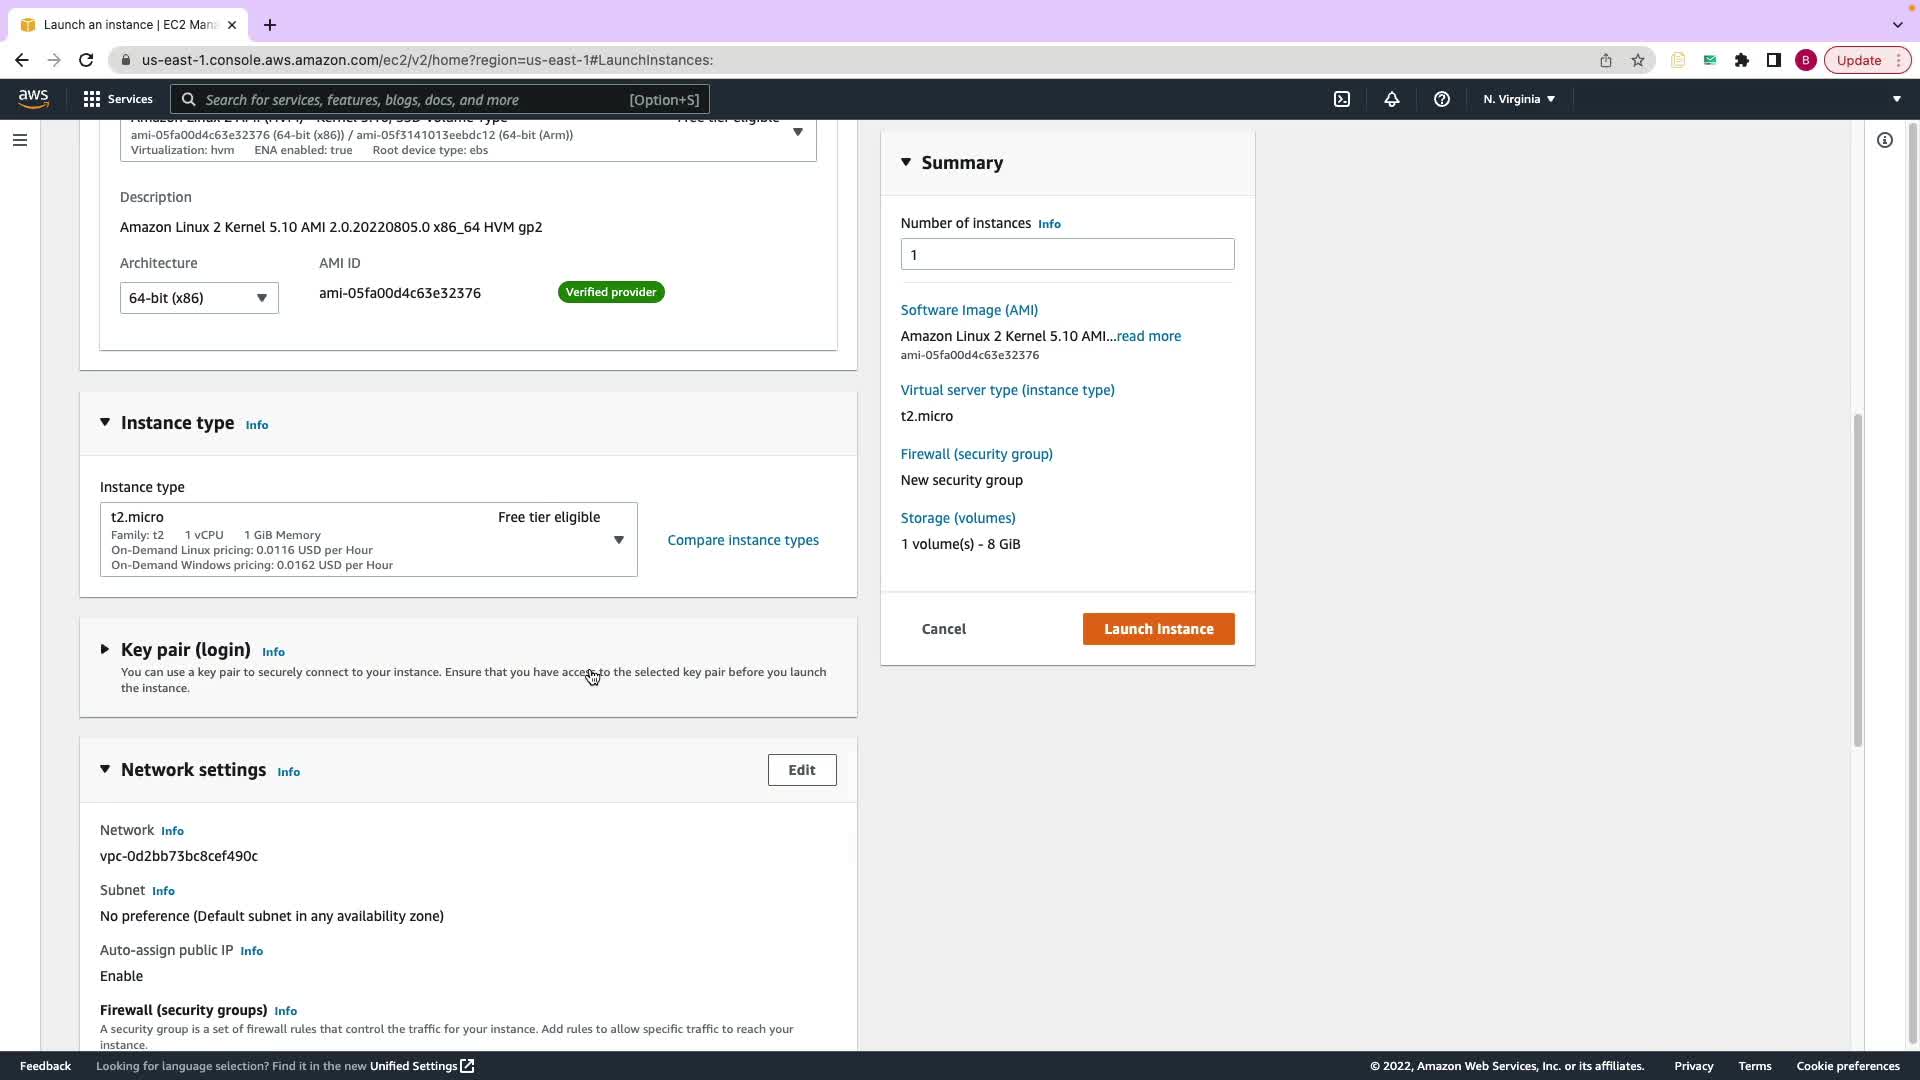Image resolution: width=1920 pixels, height=1080 pixels.
Task: Click the page vertical scrollbar
Action: click(x=1857, y=580)
